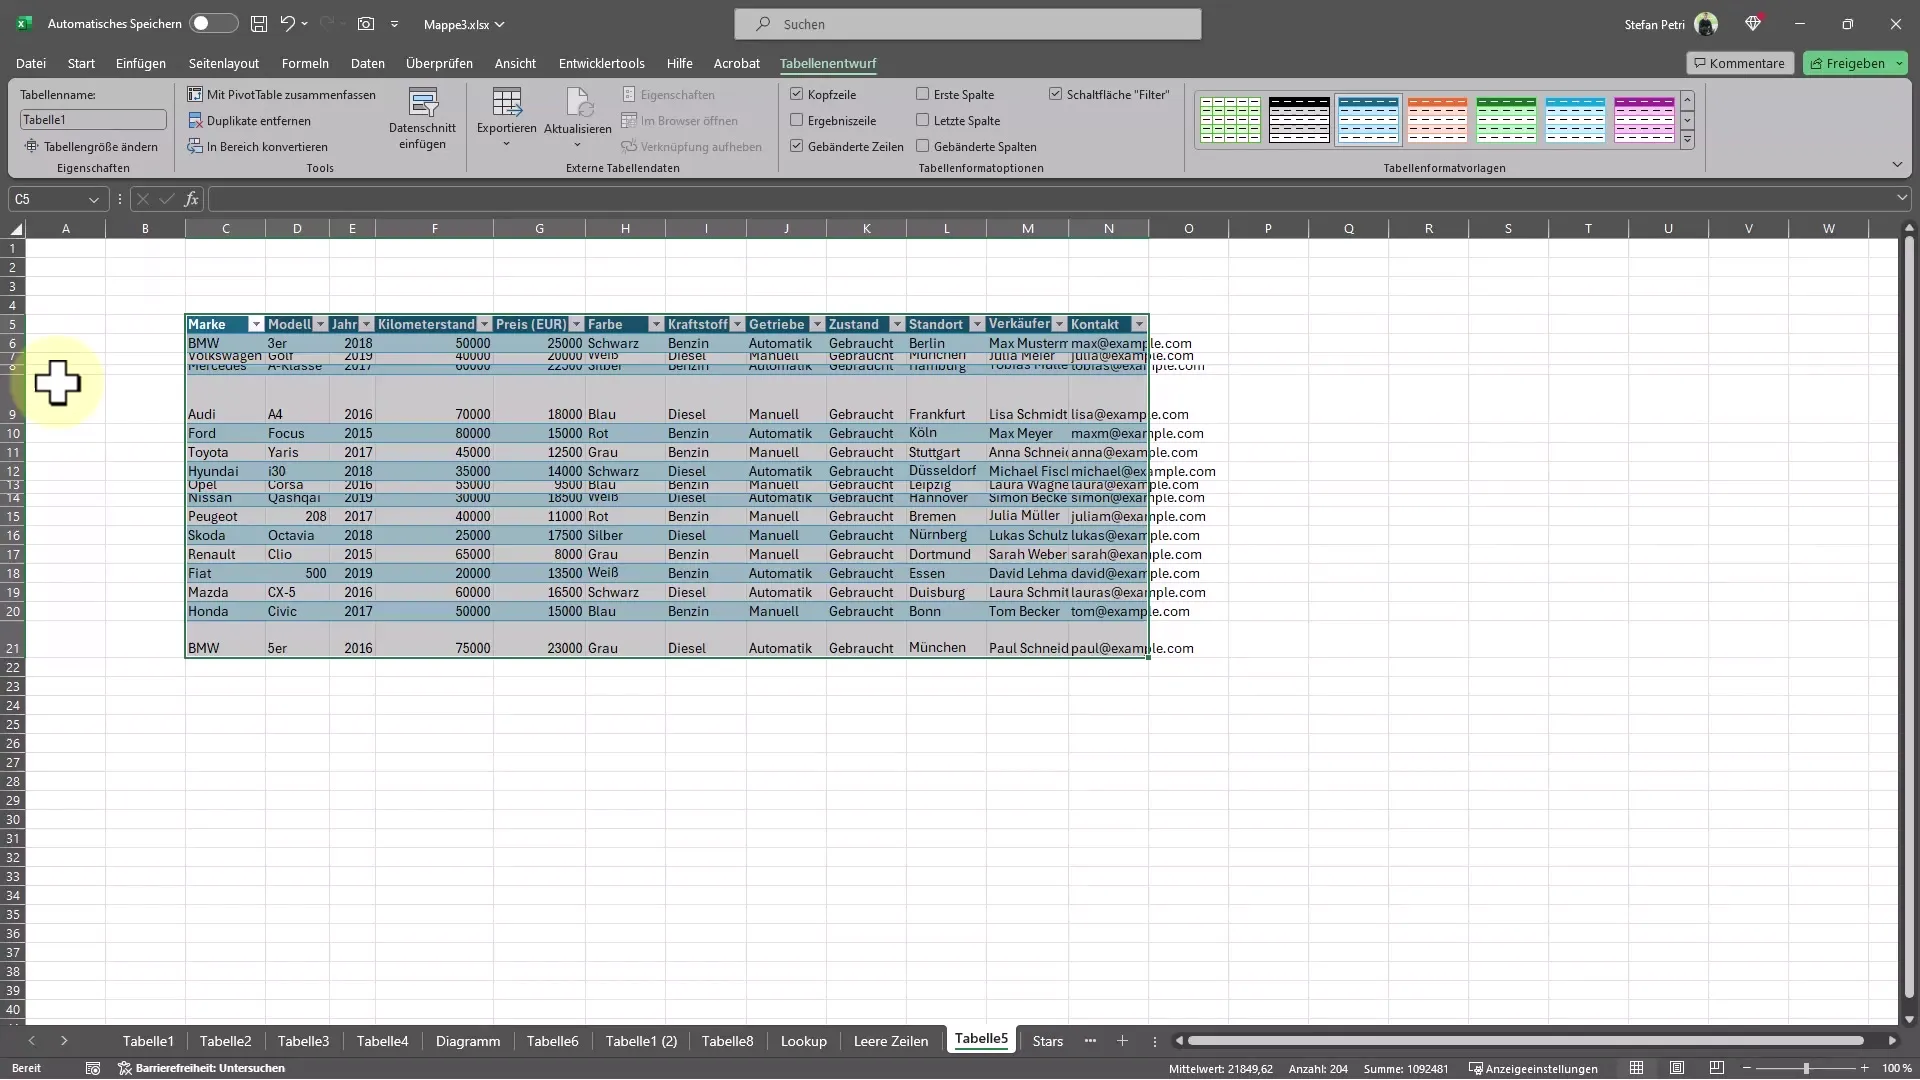Click into the Tabellenname field
The image size is (1920, 1080).
coord(93,120)
